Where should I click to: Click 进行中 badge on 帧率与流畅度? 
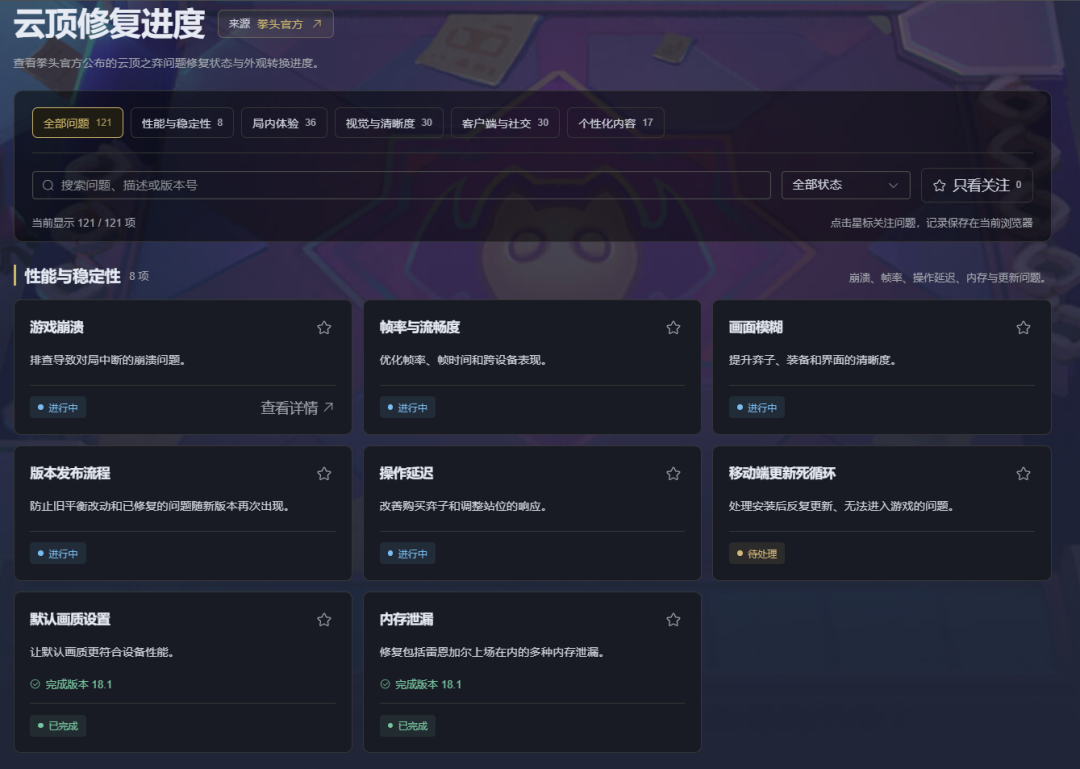[x=407, y=408]
